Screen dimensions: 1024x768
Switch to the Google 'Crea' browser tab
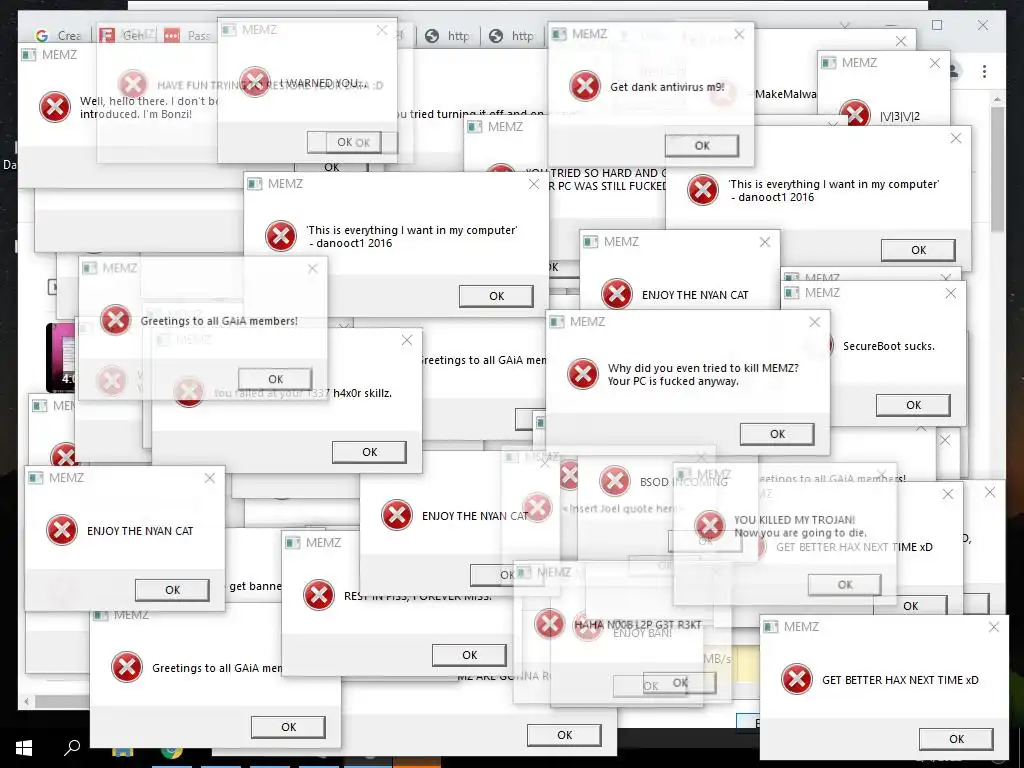tap(59, 36)
